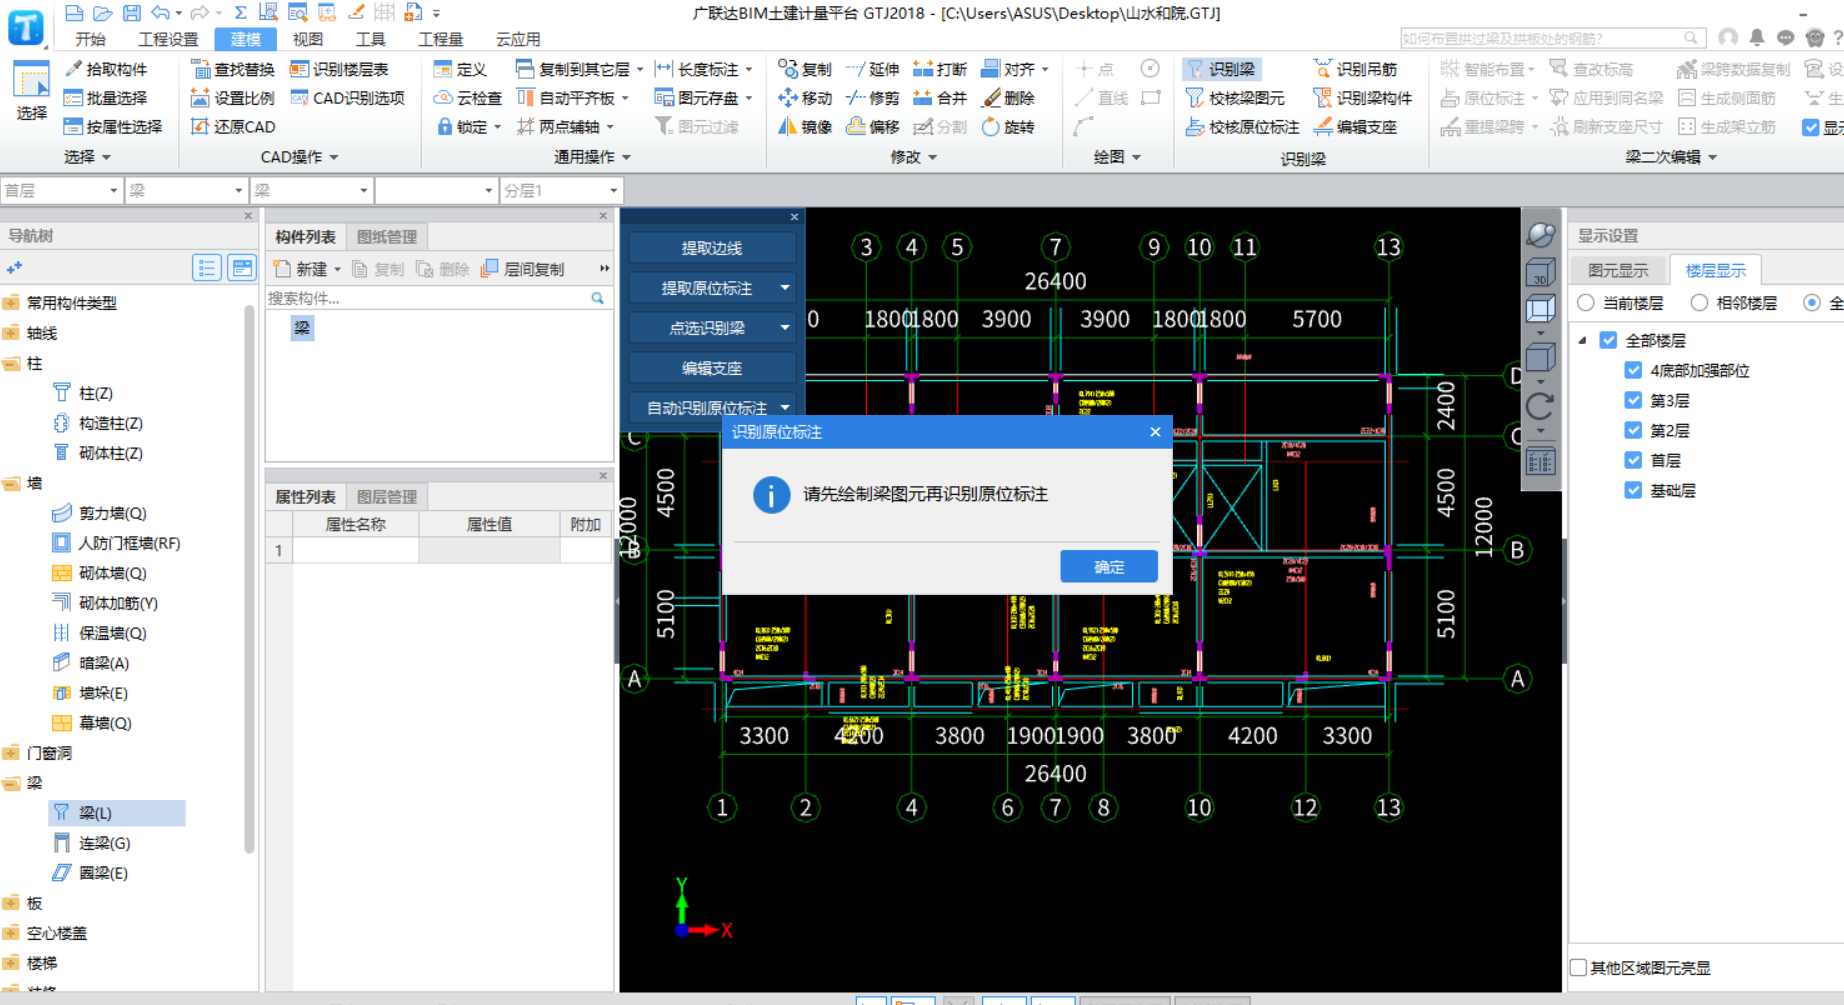
Task: Click the 修剪 trim tool
Action: tap(872, 98)
